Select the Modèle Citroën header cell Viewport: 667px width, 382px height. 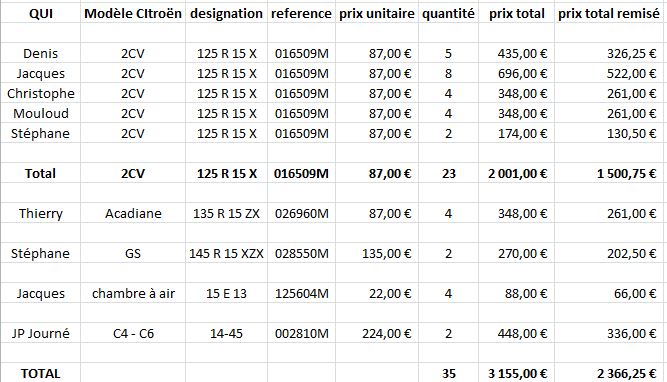(x=133, y=14)
